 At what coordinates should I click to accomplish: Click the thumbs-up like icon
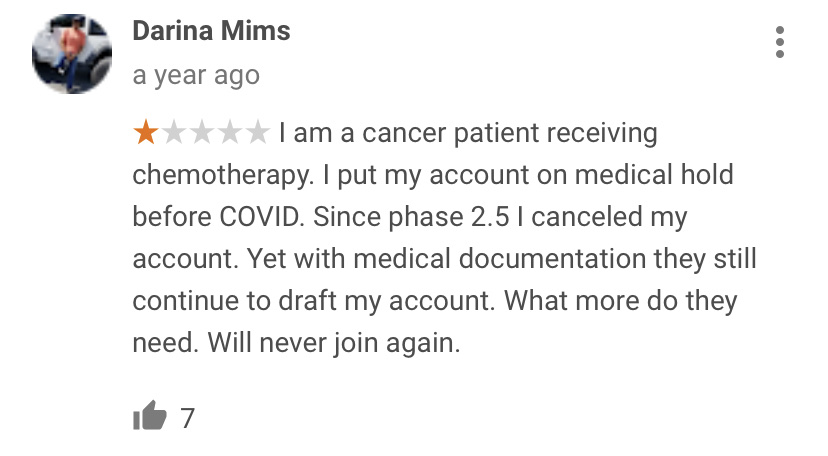tap(149, 416)
